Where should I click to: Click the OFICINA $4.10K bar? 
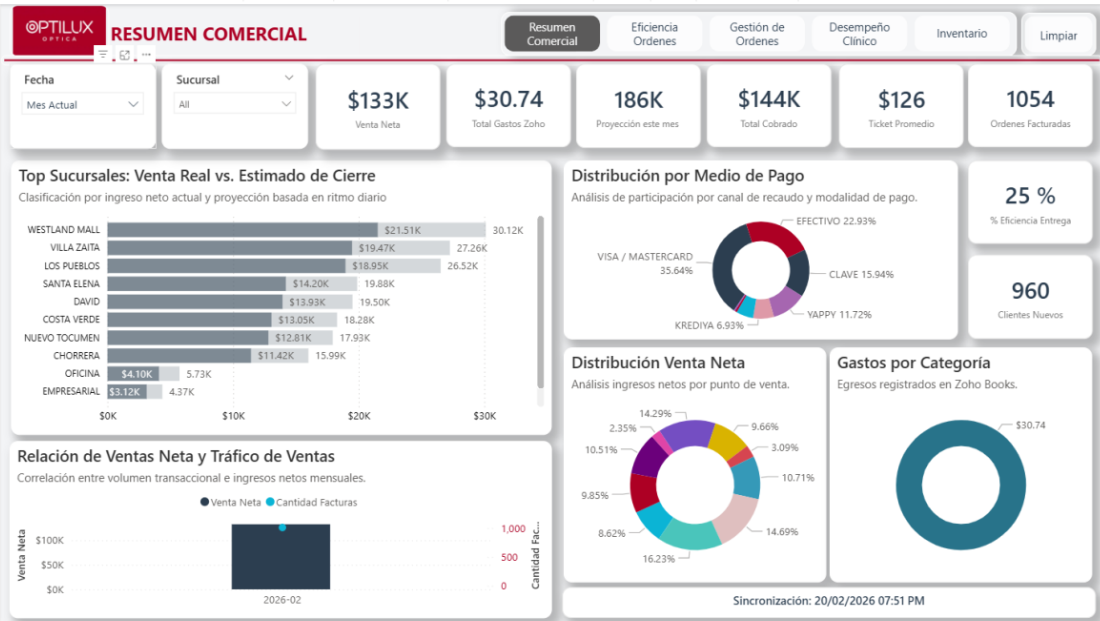click(x=133, y=374)
